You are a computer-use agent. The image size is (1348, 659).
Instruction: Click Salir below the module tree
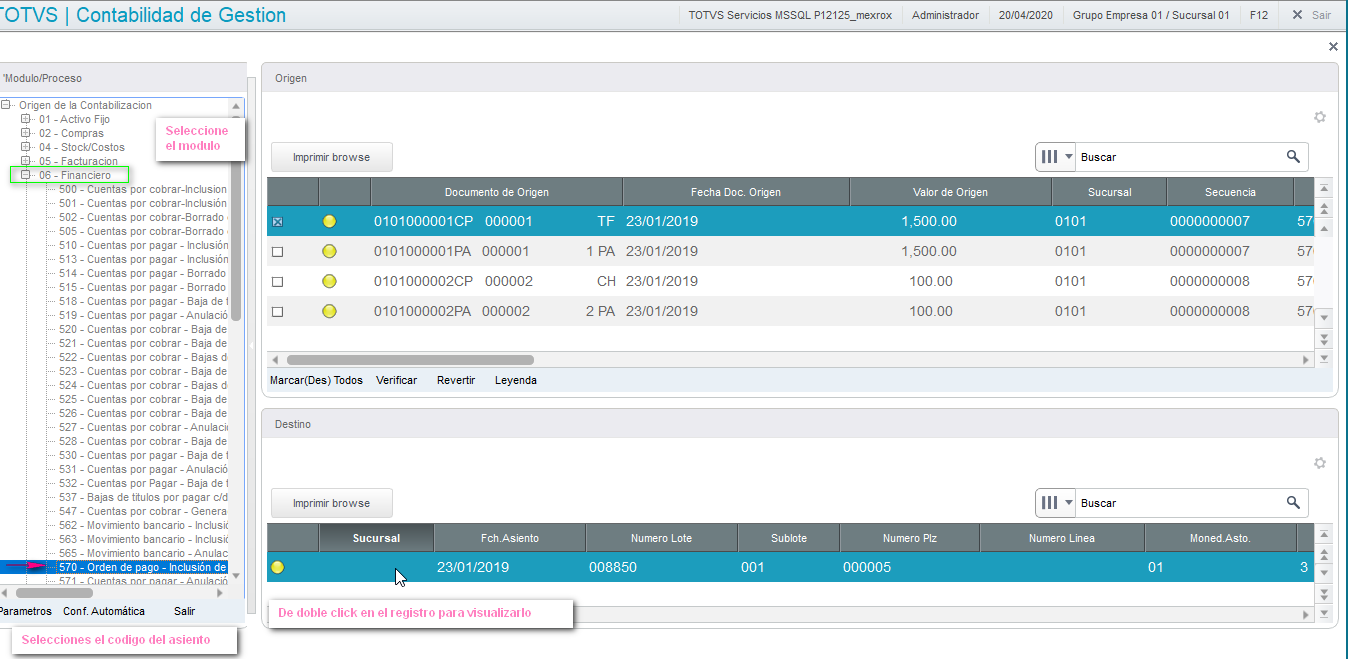184,611
